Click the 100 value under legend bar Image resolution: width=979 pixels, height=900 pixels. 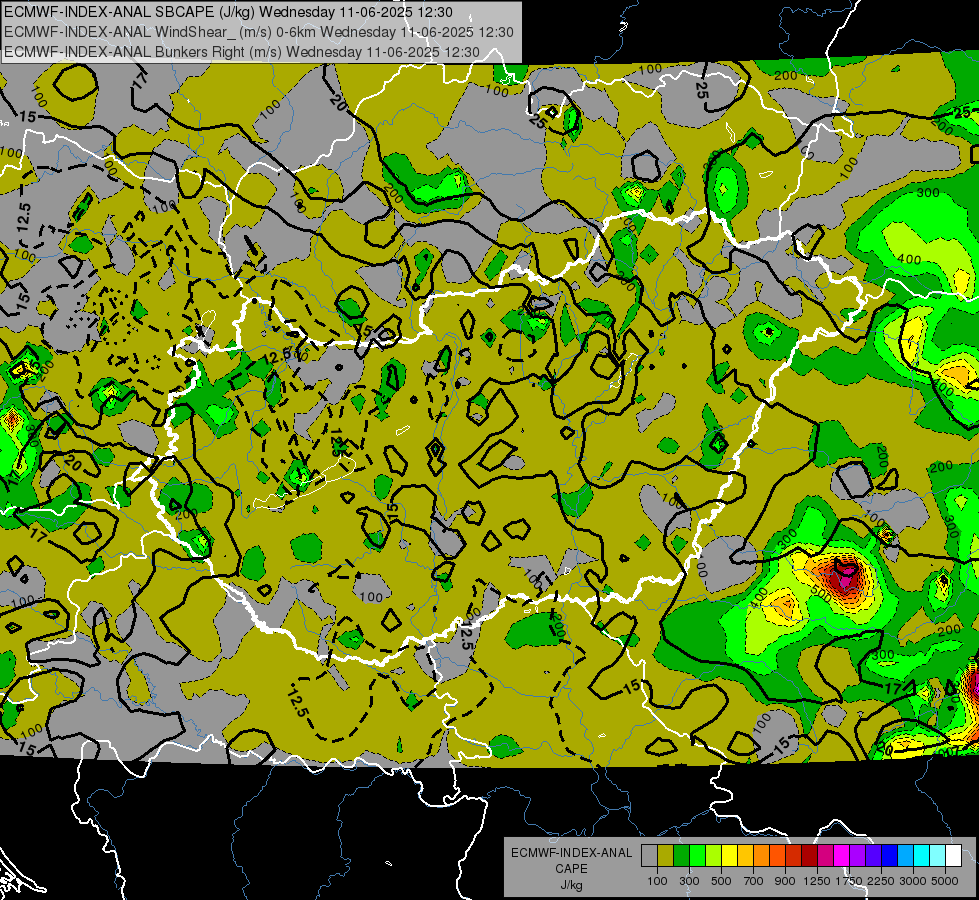pos(657,881)
